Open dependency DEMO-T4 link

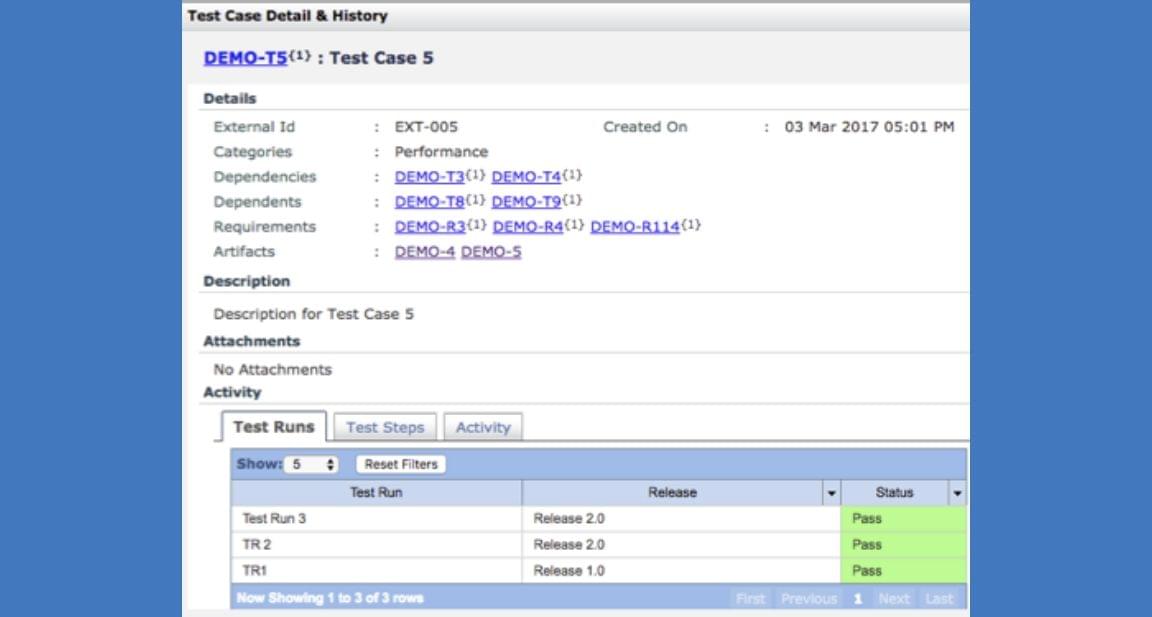click(x=526, y=177)
